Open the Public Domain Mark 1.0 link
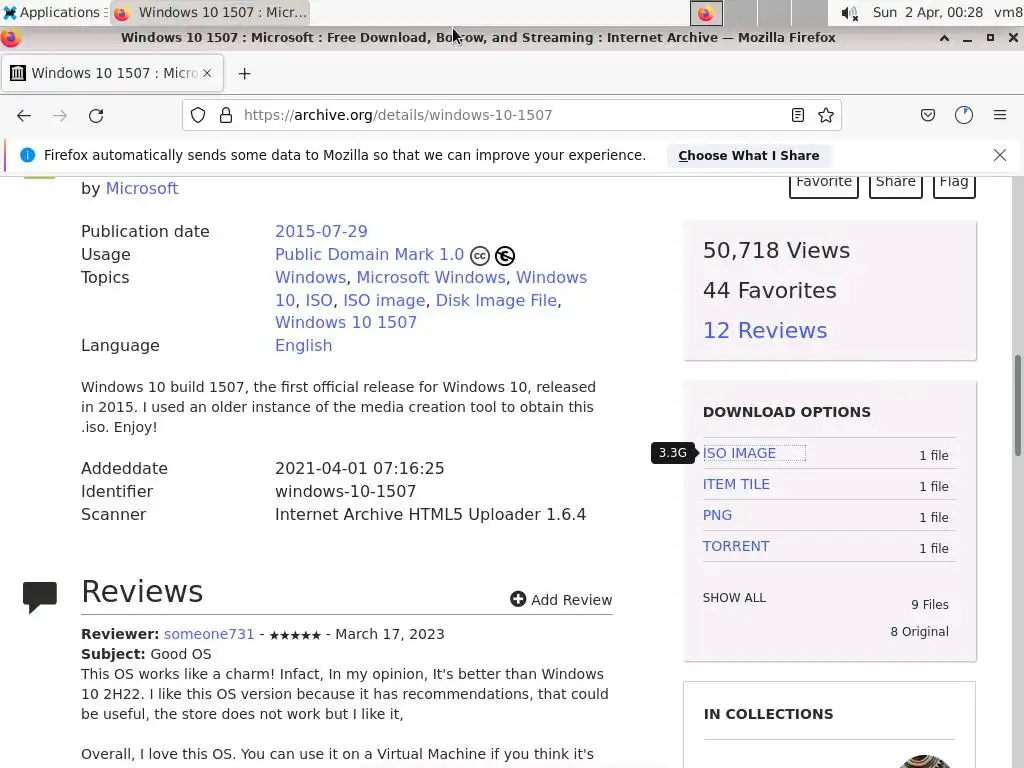Viewport: 1024px width, 768px height. pos(369,255)
